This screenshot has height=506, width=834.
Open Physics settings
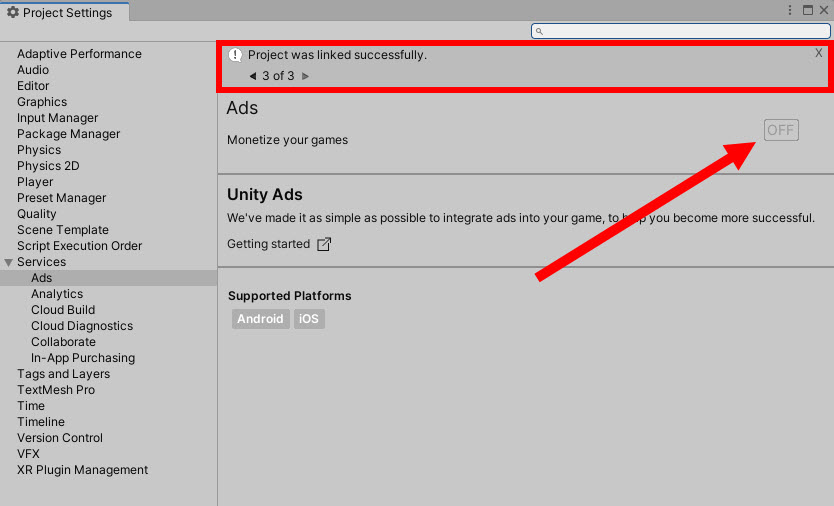click(x=39, y=150)
